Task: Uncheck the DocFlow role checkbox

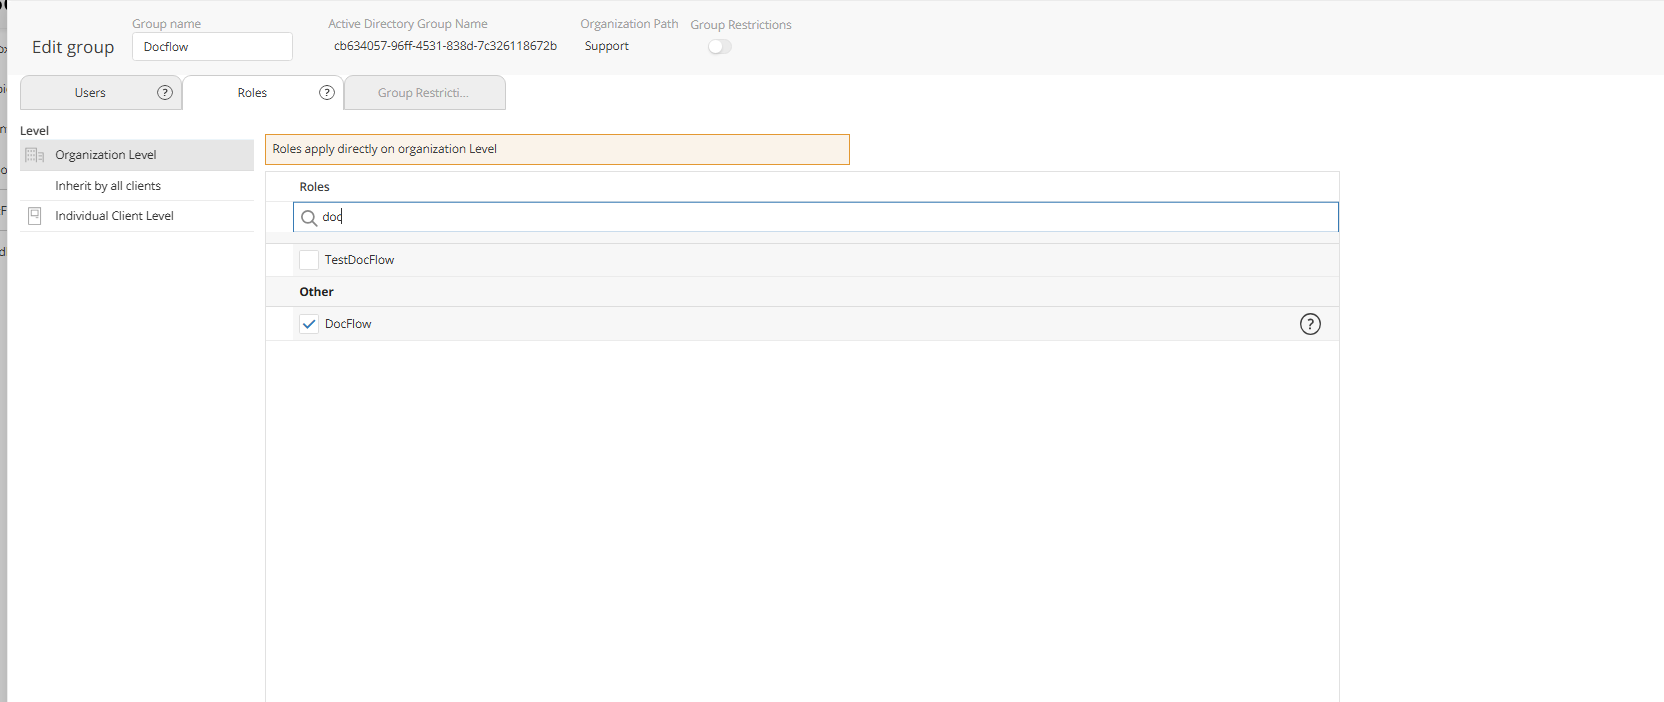Action: (309, 324)
